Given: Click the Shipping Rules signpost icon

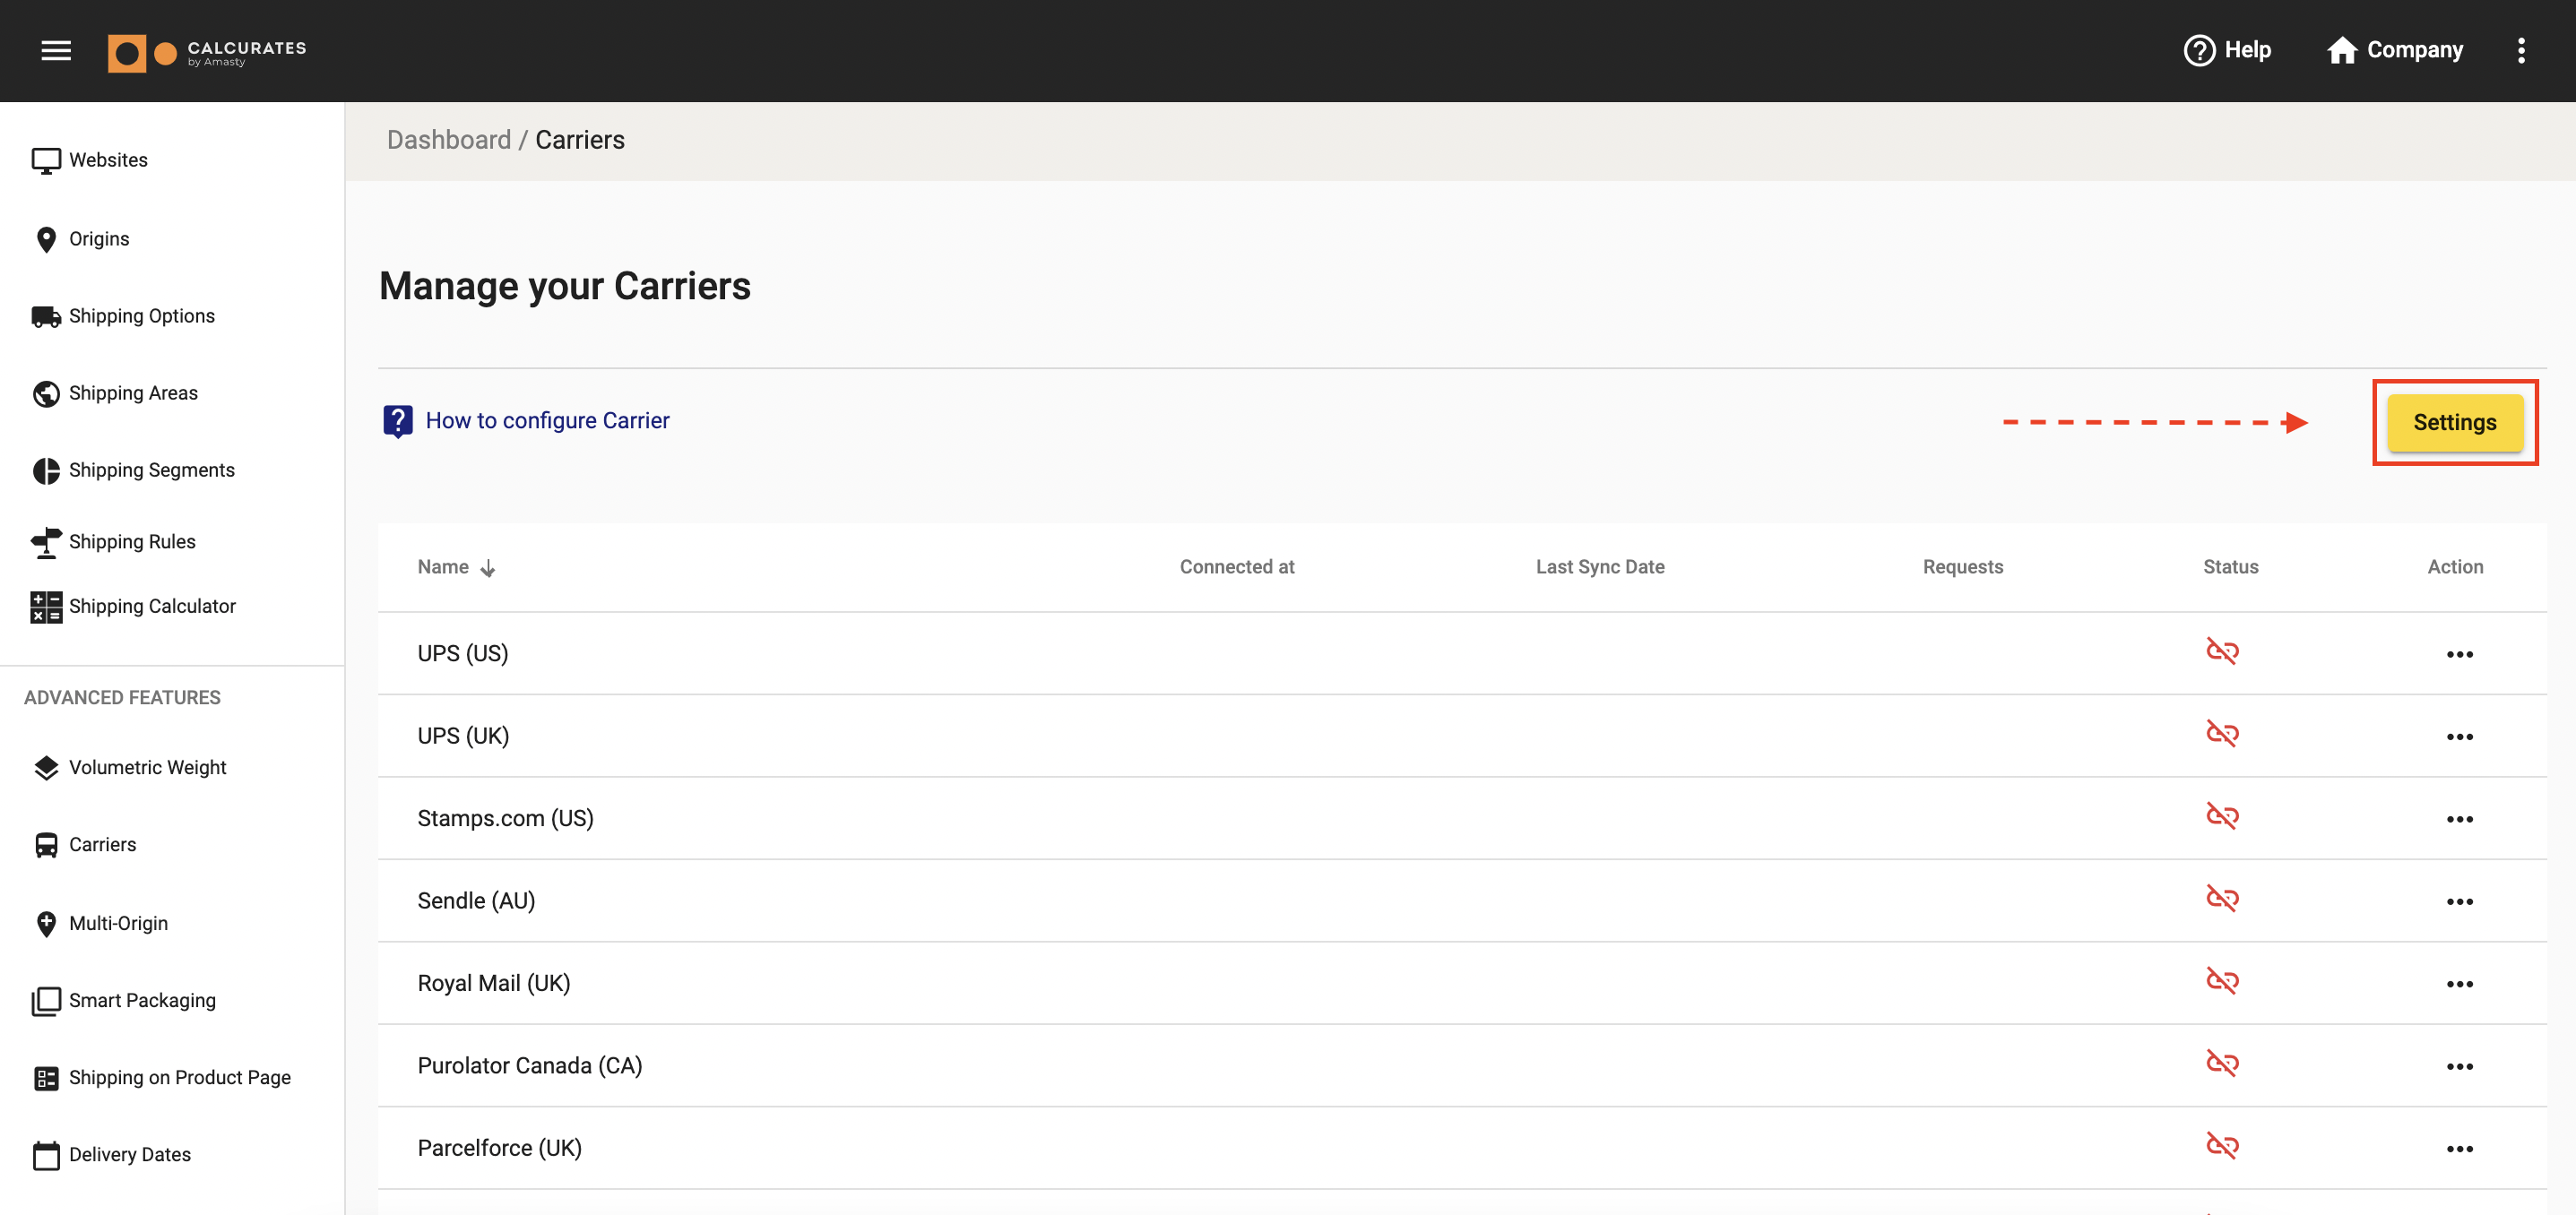Looking at the screenshot, I should (46, 542).
